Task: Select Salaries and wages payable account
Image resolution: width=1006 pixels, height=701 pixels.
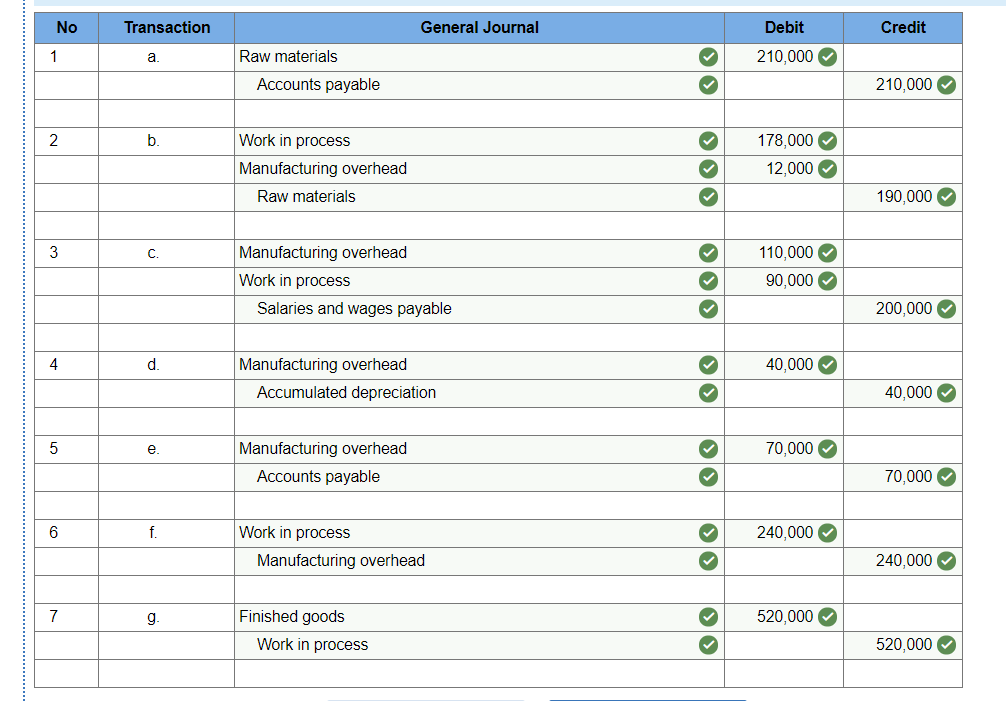Action: point(479,309)
